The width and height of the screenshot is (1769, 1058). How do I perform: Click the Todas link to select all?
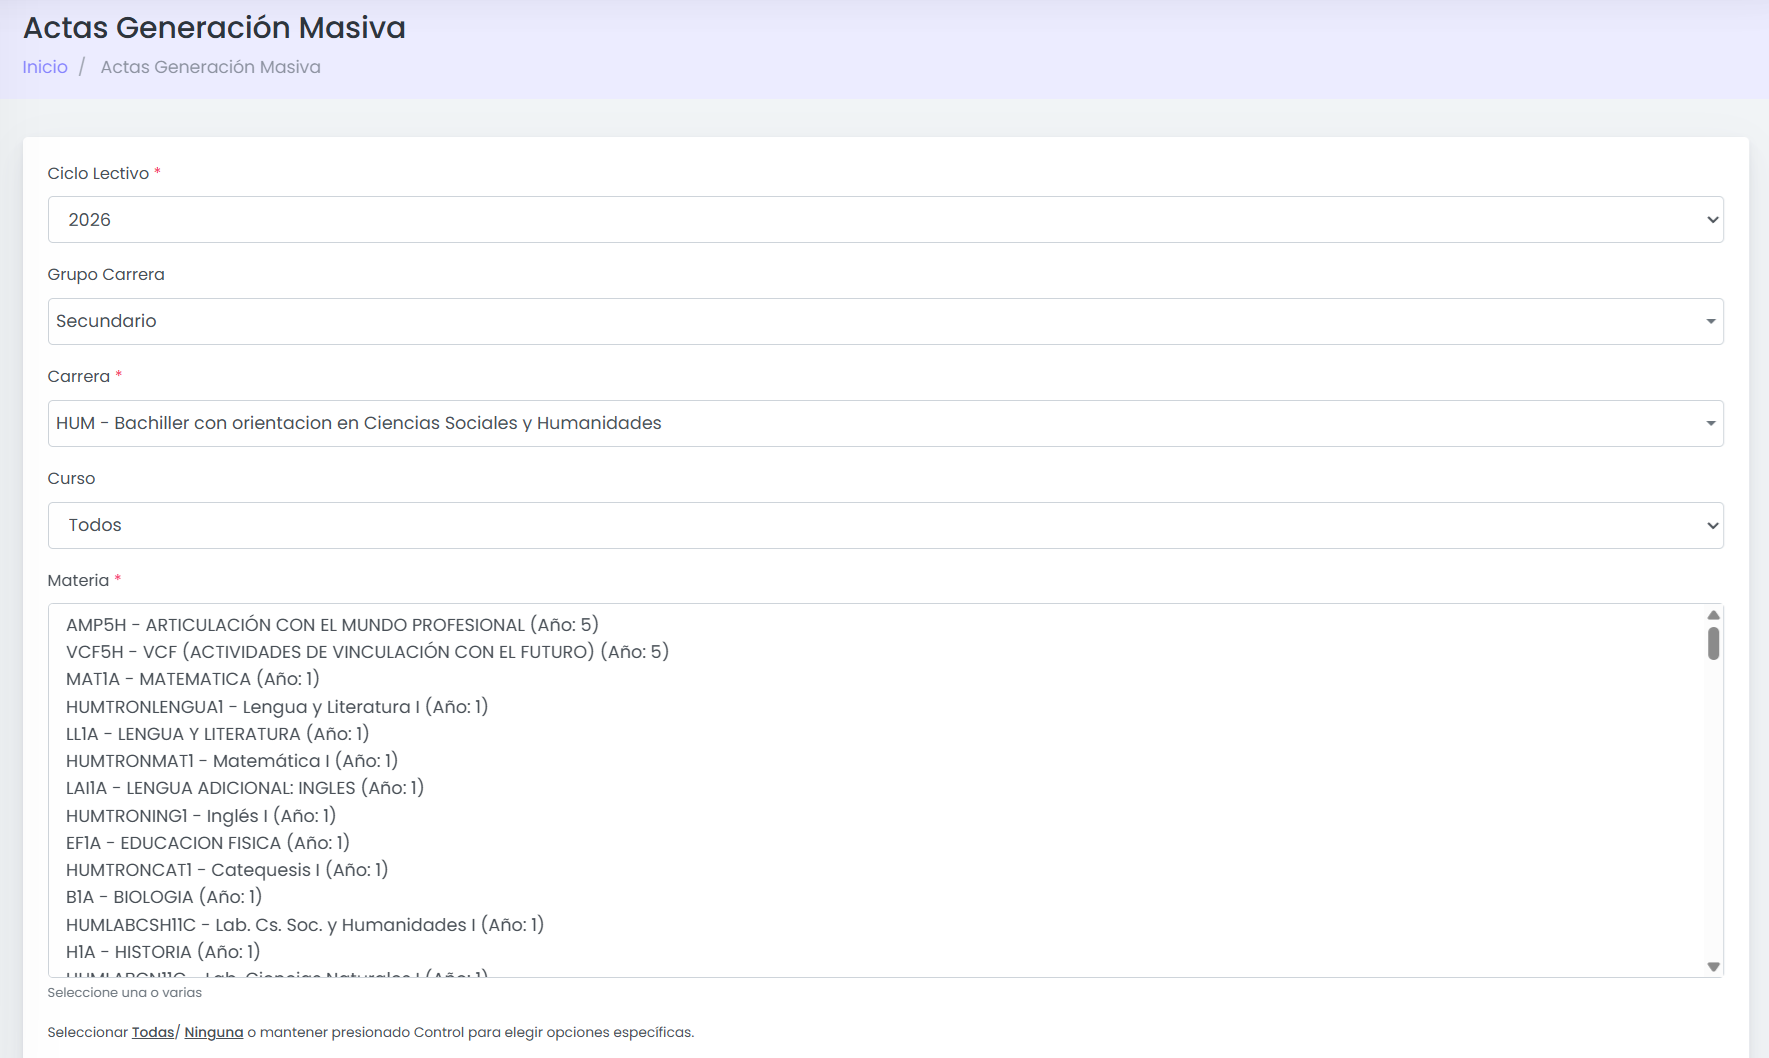pyautogui.click(x=153, y=1032)
